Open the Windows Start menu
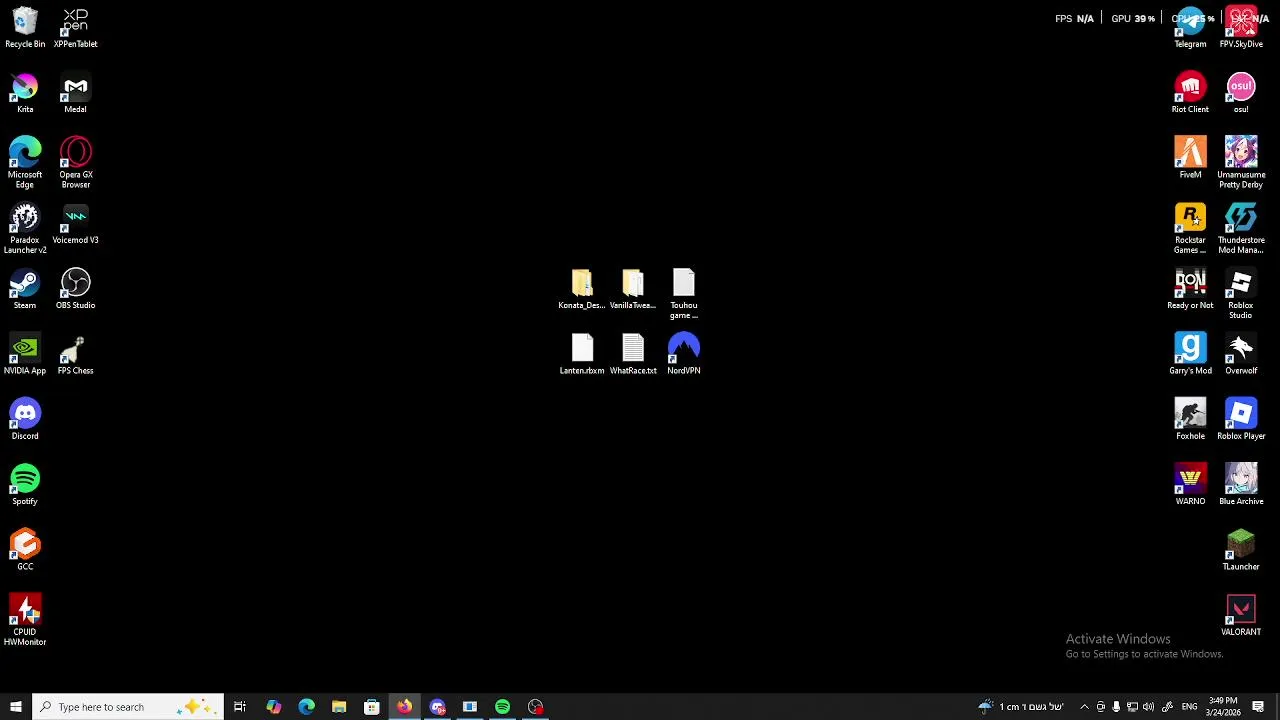Image resolution: width=1280 pixels, height=720 pixels. click(15, 707)
